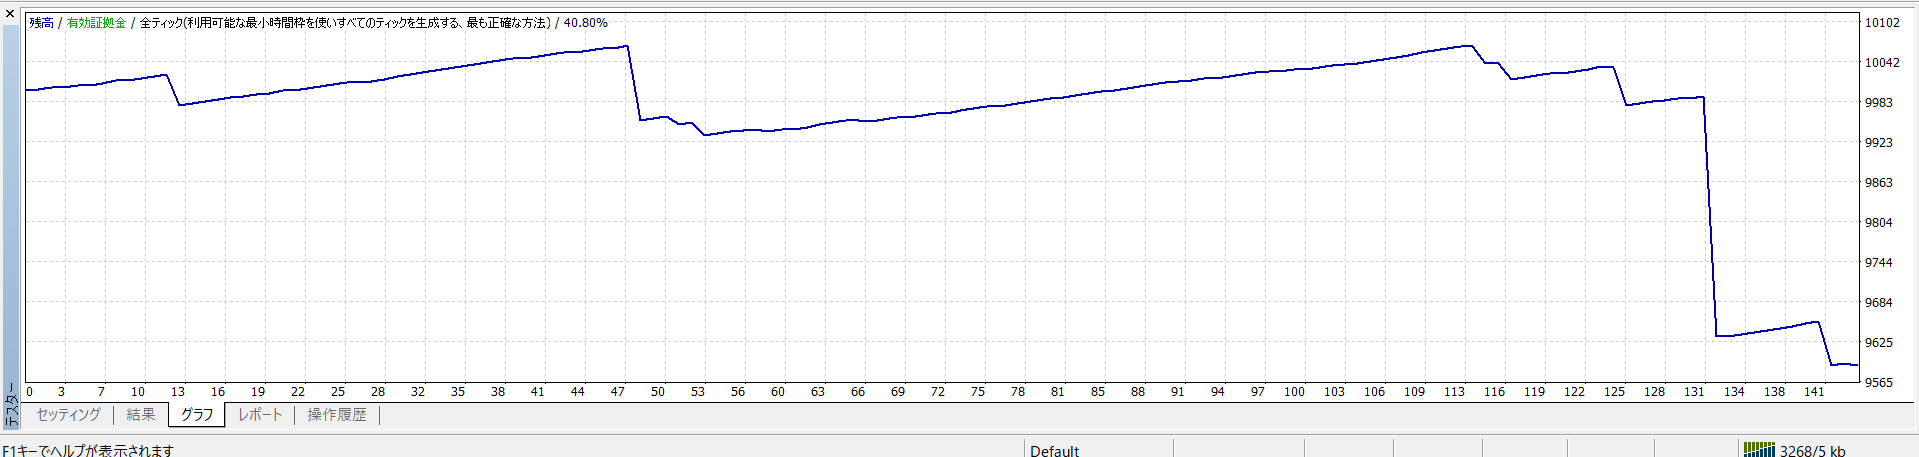The image size is (1919, 457).
Task: Click the 40.80% modeling quality value
Action: point(585,23)
